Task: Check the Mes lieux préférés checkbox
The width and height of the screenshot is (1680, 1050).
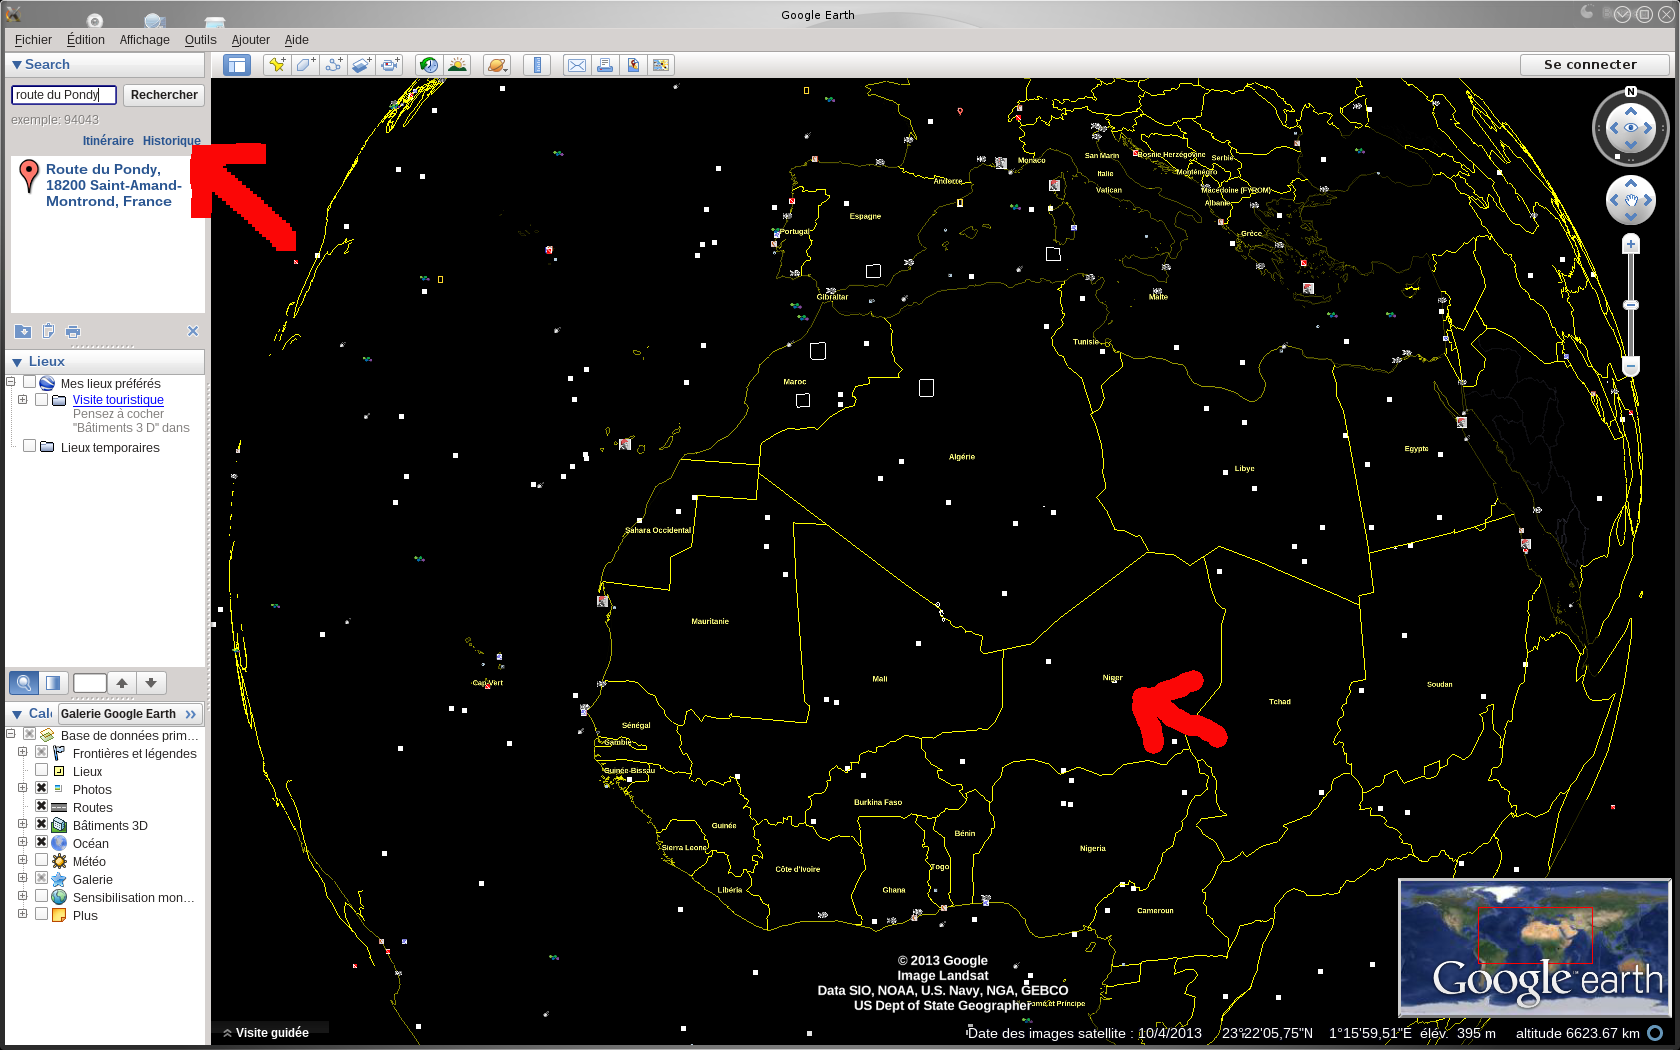Action: (30, 382)
